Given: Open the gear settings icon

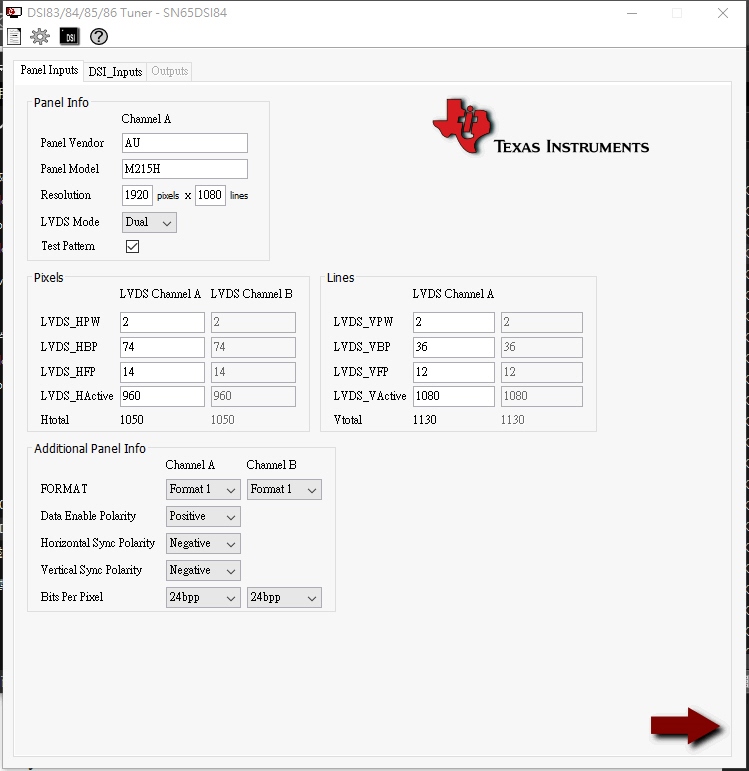Looking at the screenshot, I should (x=40, y=36).
